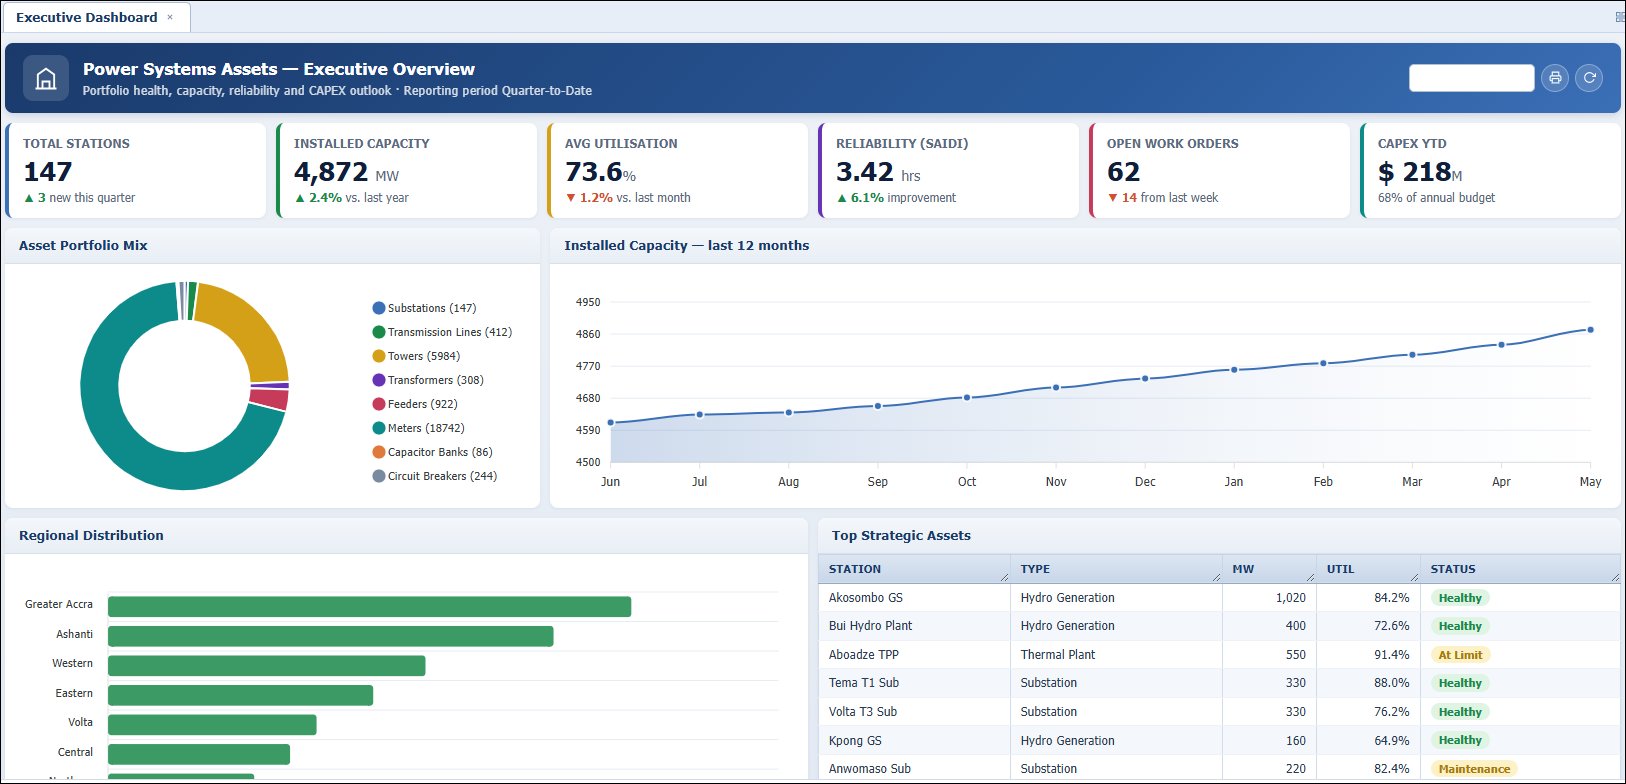Image resolution: width=1626 pixels, height=784 pixels.
Task: Select the Aboadze TPP row
Action: (1219, 655)
